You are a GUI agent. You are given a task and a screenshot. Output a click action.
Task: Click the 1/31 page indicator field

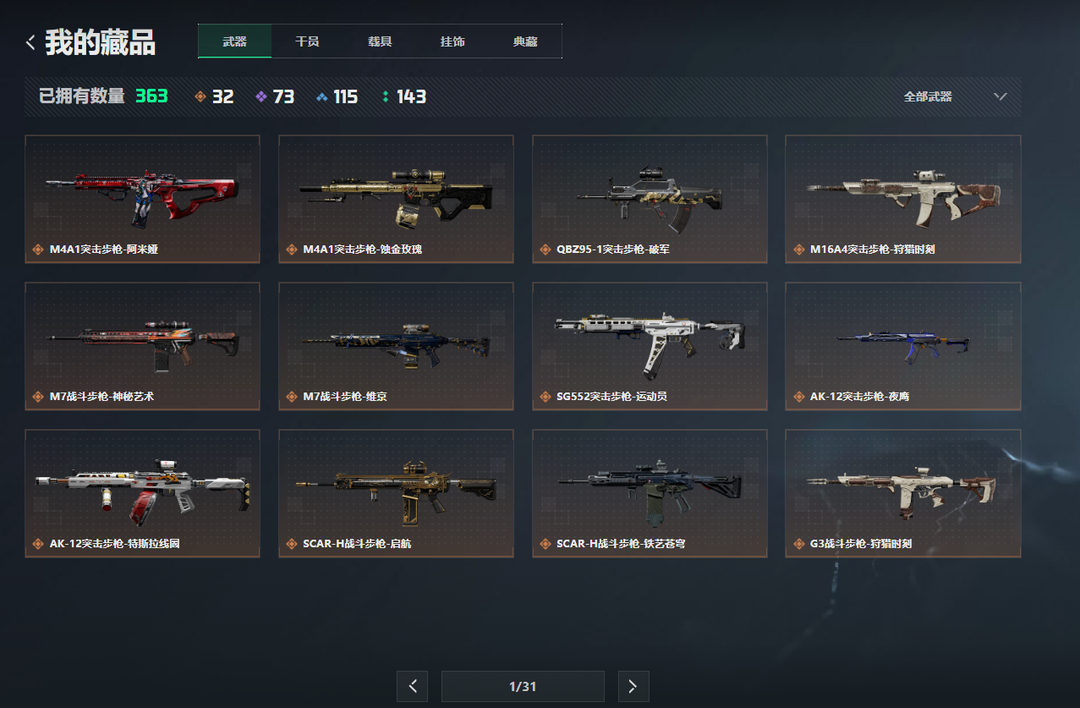[523, 686]
